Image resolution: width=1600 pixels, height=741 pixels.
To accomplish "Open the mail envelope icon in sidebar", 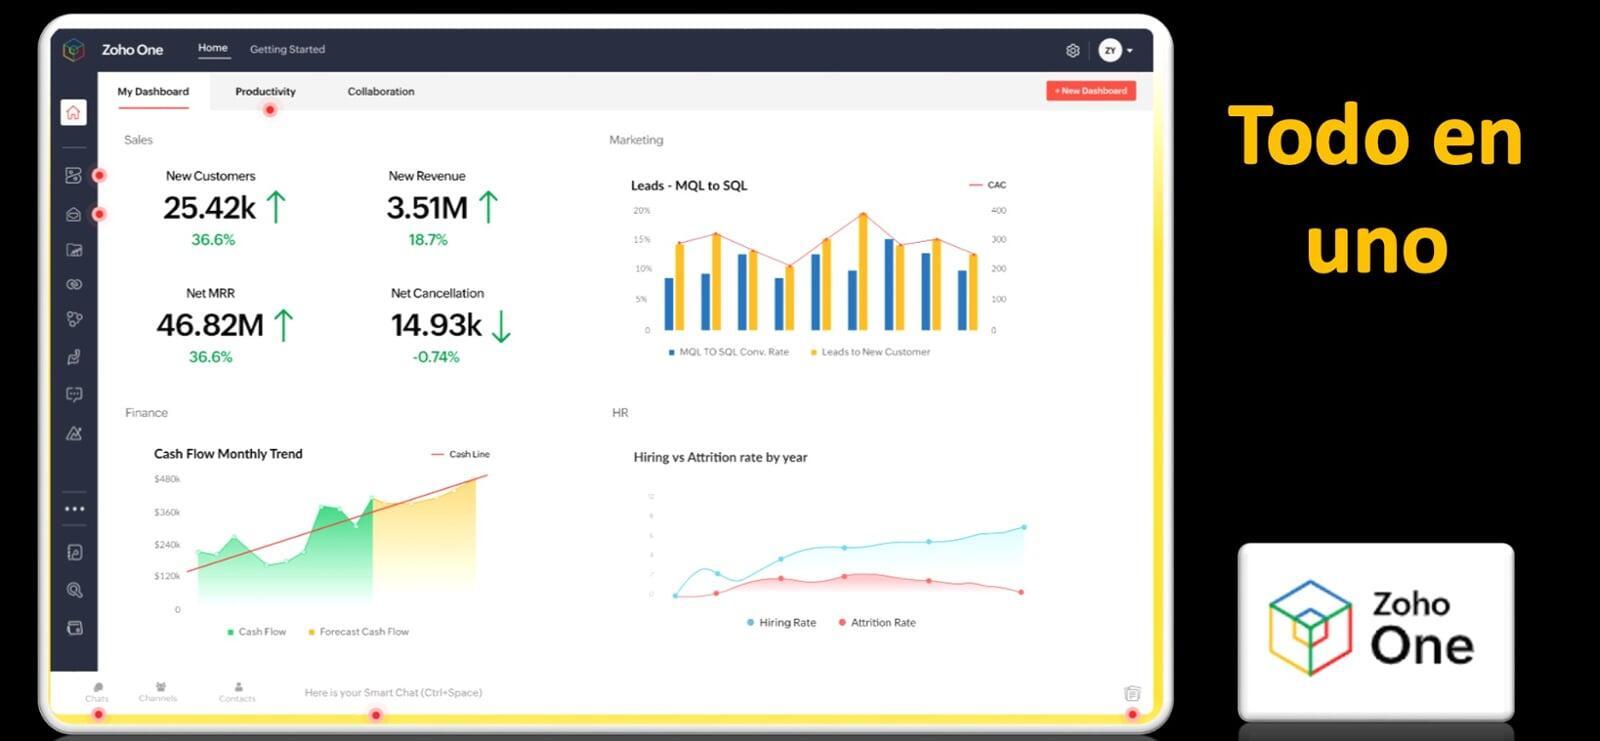I will (x=74, y=214).
